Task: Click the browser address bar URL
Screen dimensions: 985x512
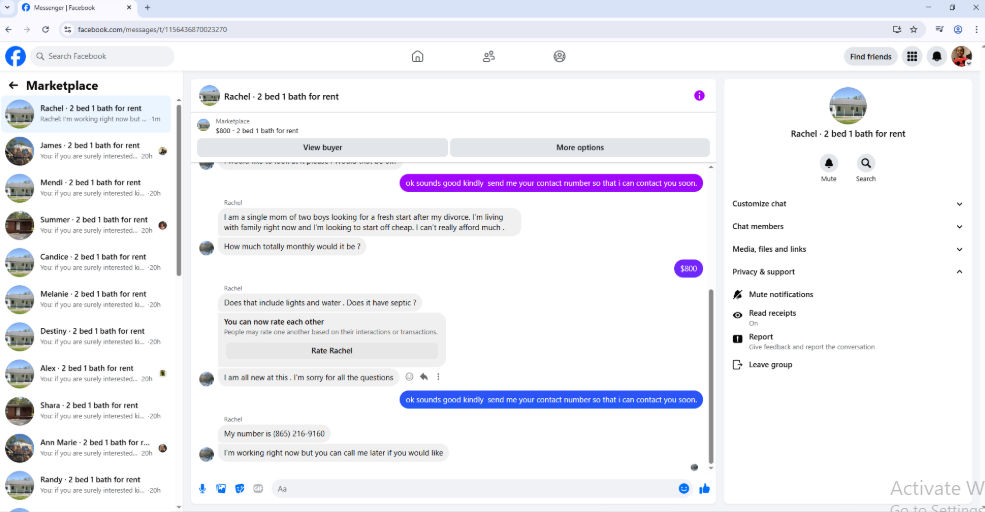Action: pyautogui.click(x=153, y=30)
